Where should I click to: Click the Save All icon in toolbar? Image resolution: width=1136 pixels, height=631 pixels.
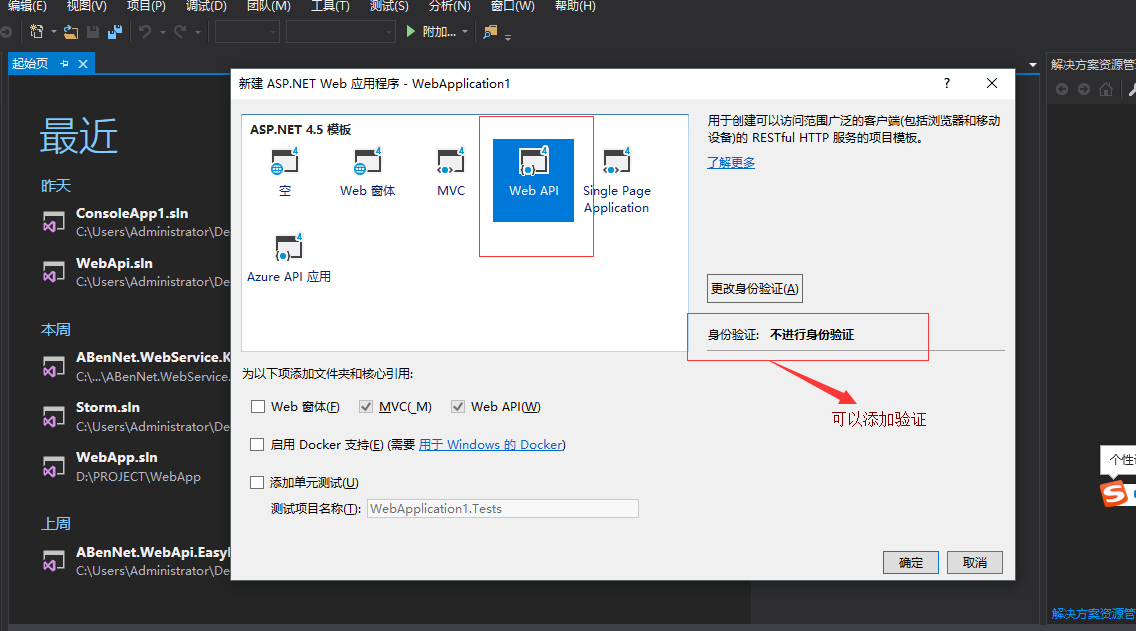click(114, 32)
